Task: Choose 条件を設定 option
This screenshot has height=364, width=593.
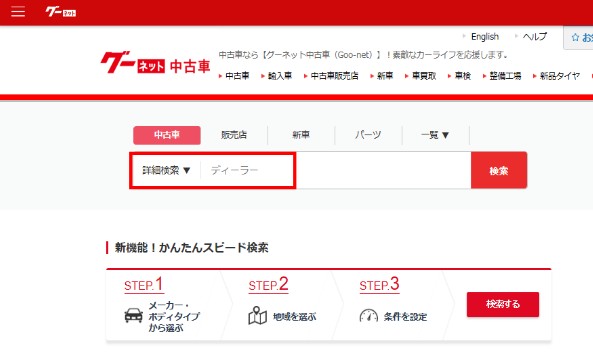Action: pos(405,317)
